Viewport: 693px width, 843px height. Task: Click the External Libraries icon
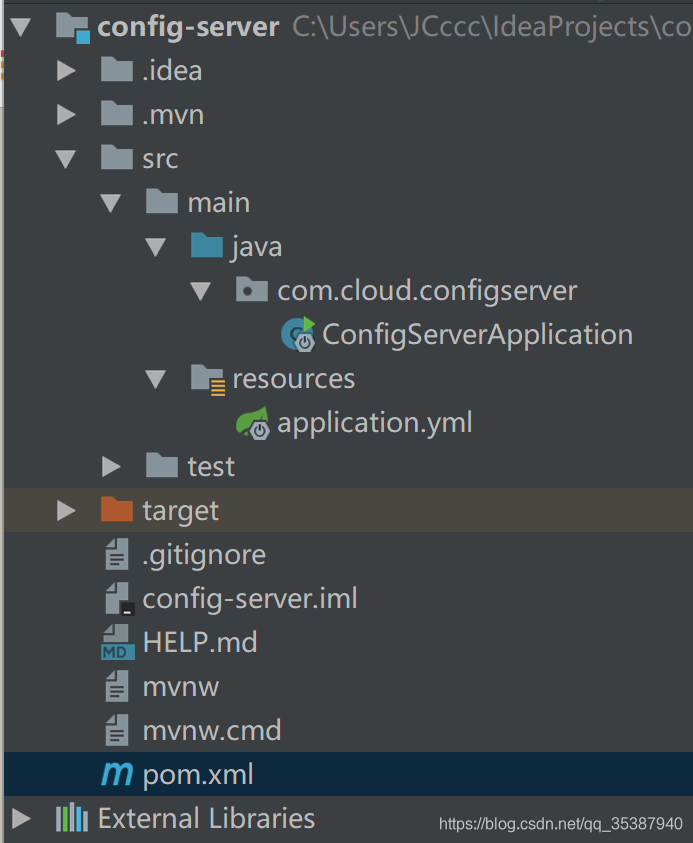click(71, 818)
